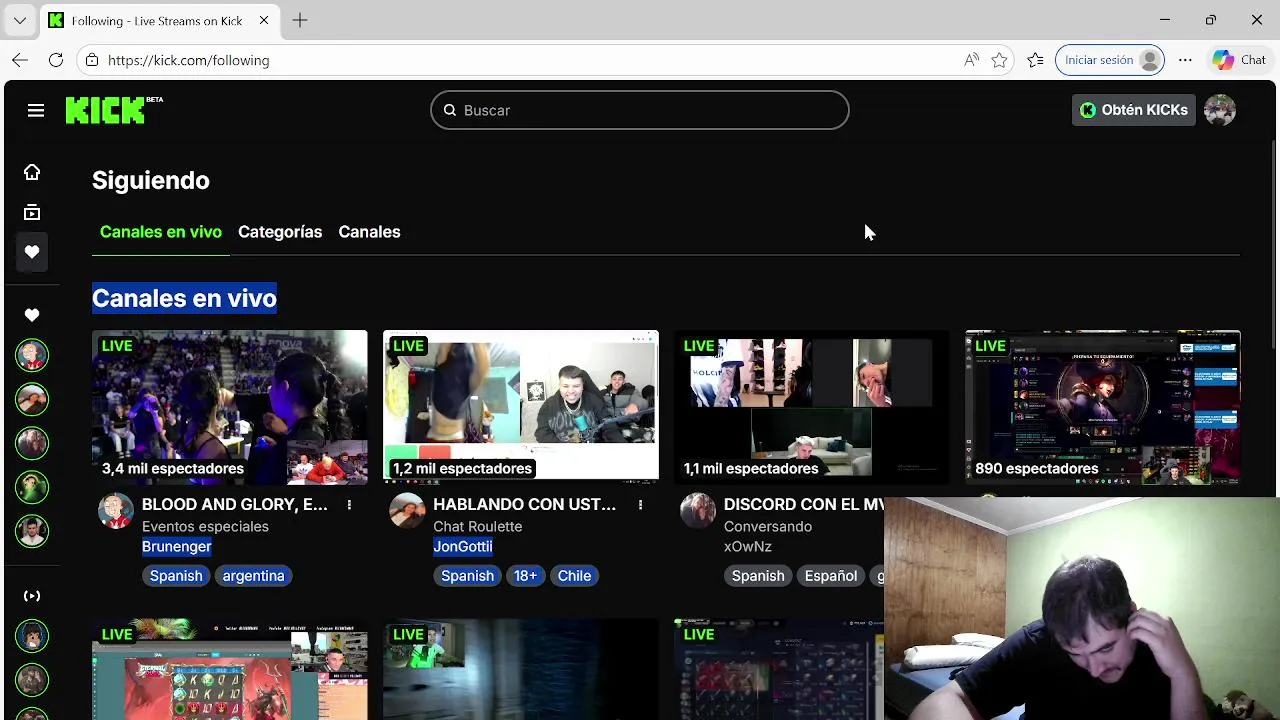Select second recommended channel avatar in sidebar
Screen dimensions: 1280x720
point(32,680)
